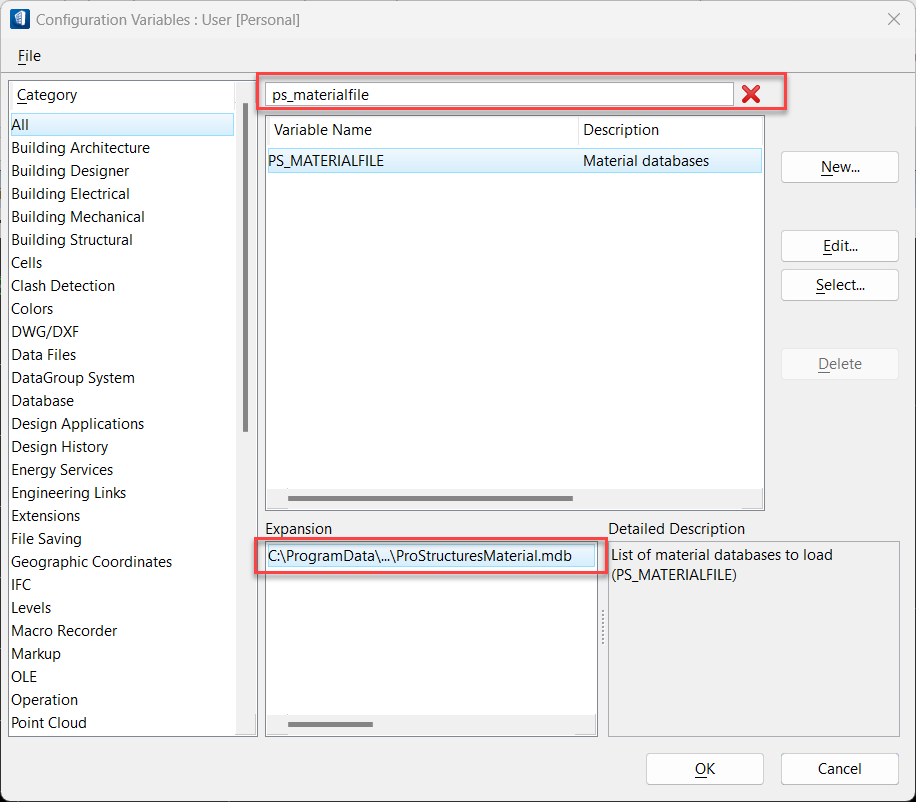Select the IFC category

point(21,585)
